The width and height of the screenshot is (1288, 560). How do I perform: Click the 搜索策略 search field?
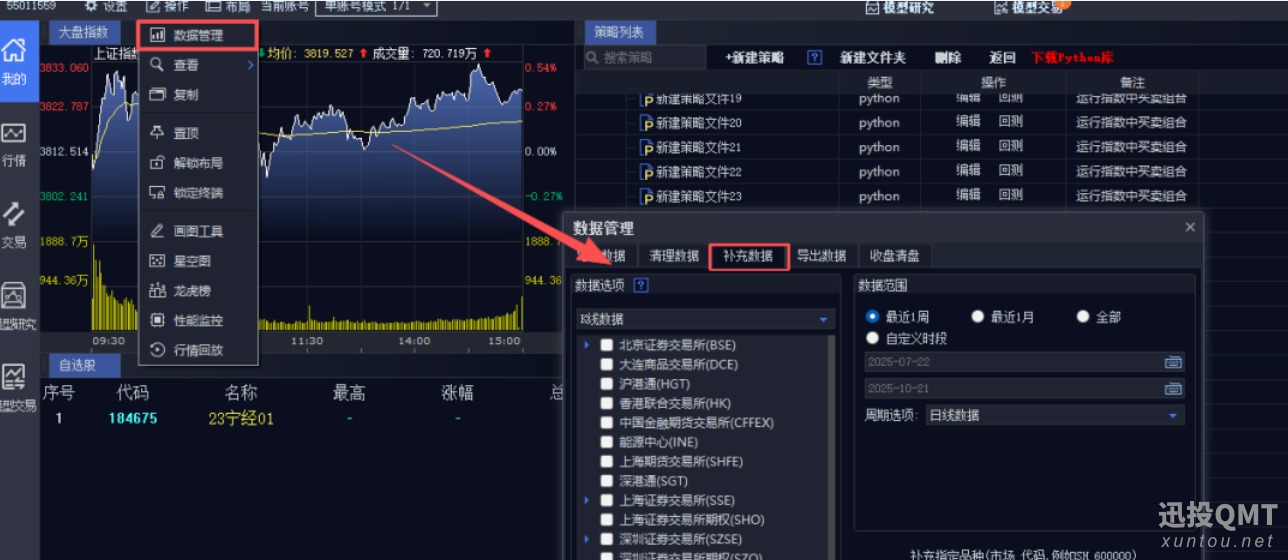[x=650, y=58]
